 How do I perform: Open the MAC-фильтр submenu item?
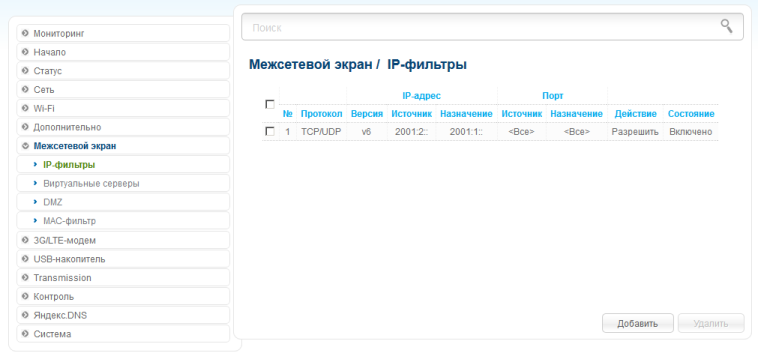pyautogui.click(x=123, y=221)
